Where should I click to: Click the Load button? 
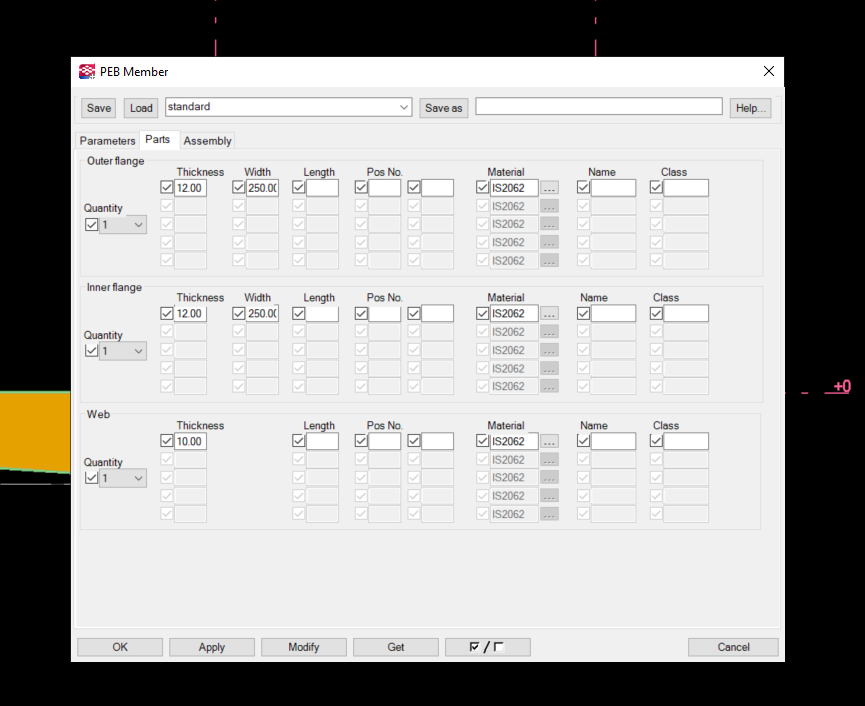point(141,108)
